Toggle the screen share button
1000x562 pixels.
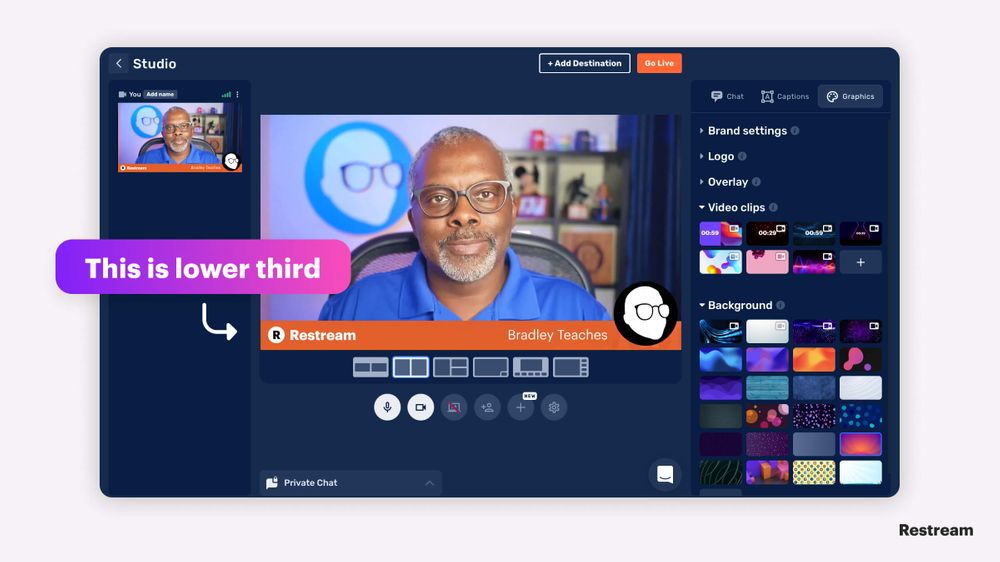454,407
